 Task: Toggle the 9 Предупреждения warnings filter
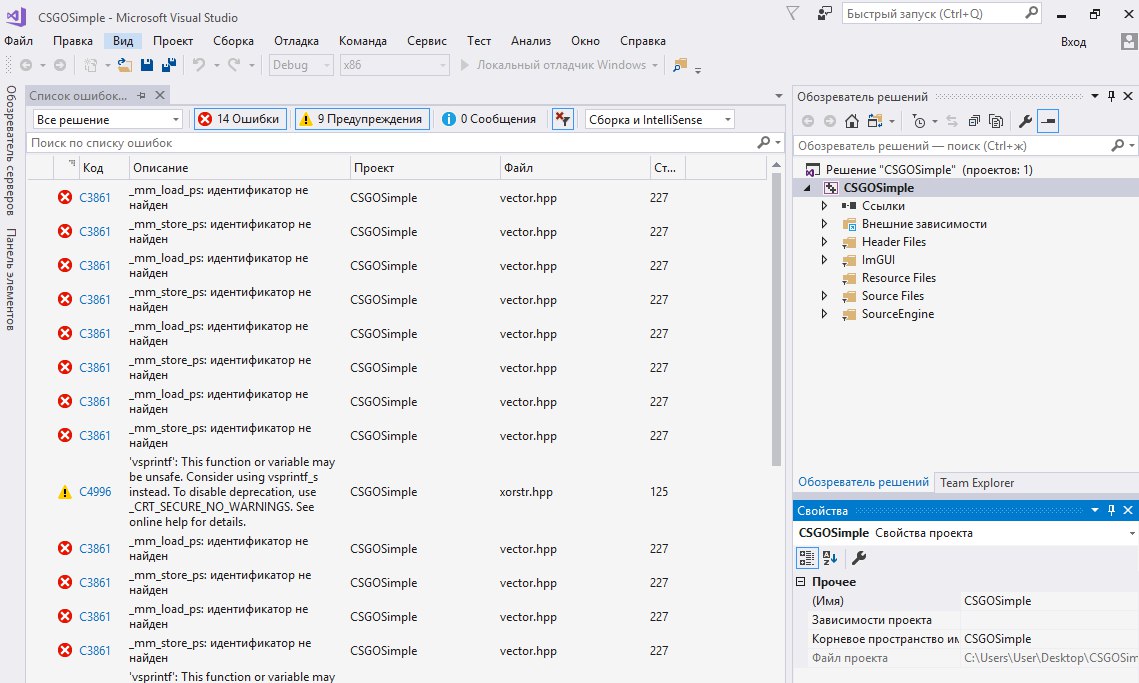(362, 119)
